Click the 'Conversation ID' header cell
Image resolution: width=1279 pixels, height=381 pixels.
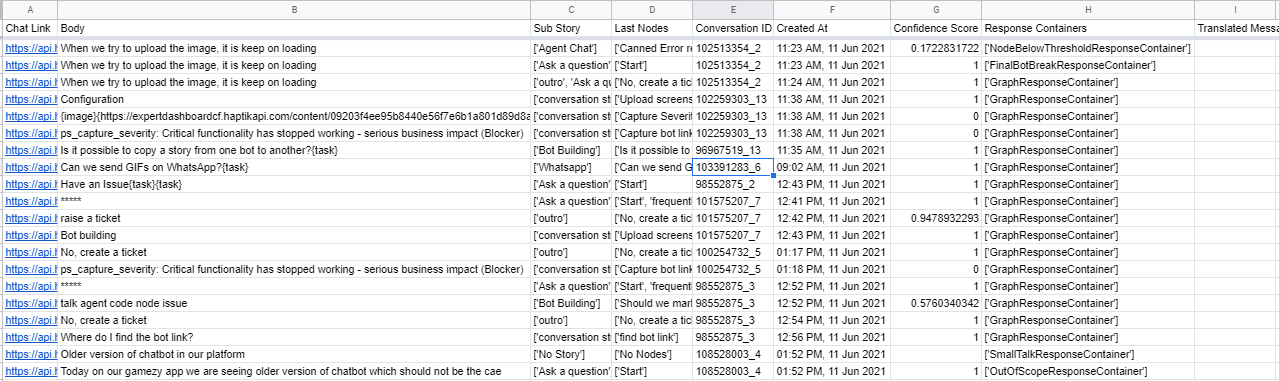(x=732, y=28)
